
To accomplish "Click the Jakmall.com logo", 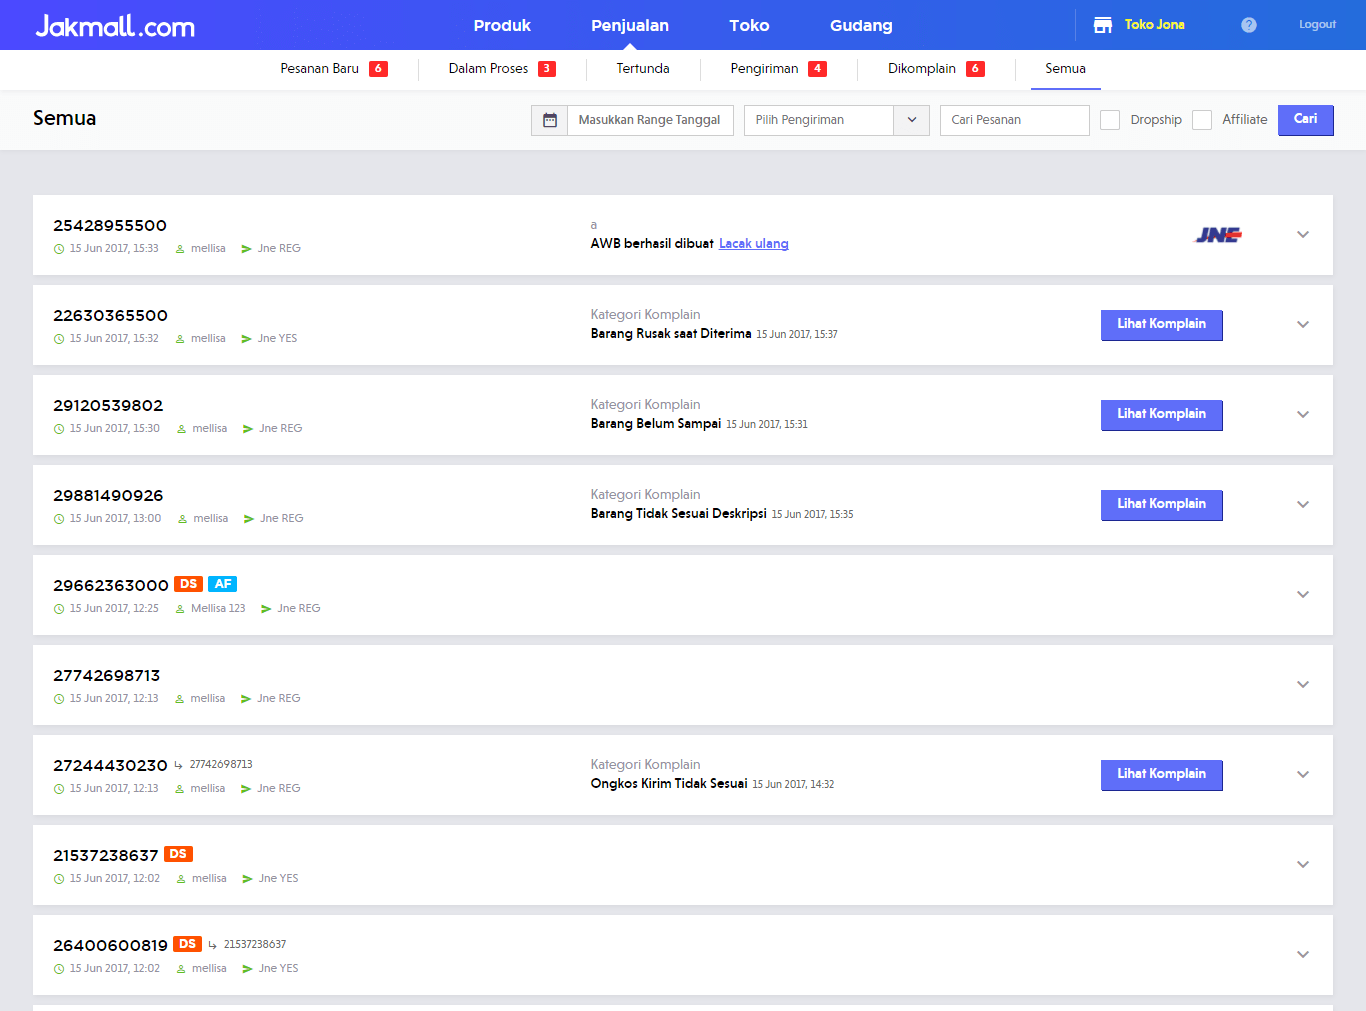I will point(115,26).
